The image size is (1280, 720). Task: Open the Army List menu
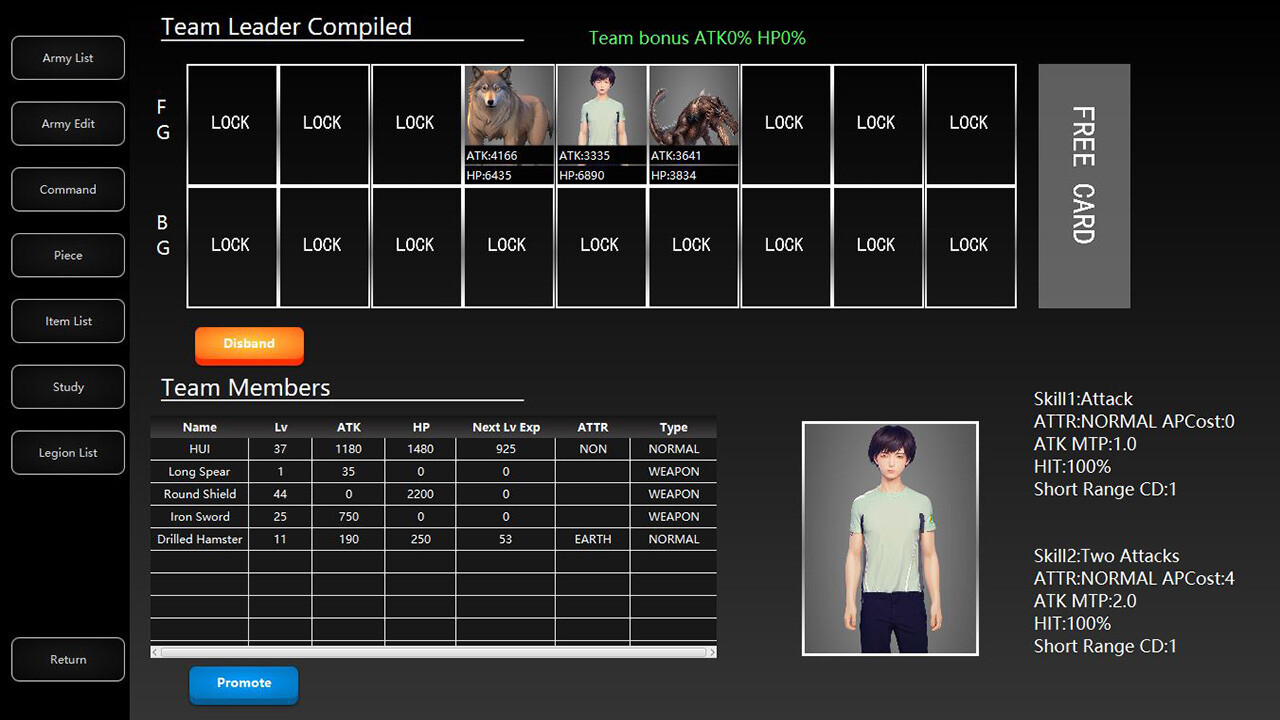click(x=68, y=58)
